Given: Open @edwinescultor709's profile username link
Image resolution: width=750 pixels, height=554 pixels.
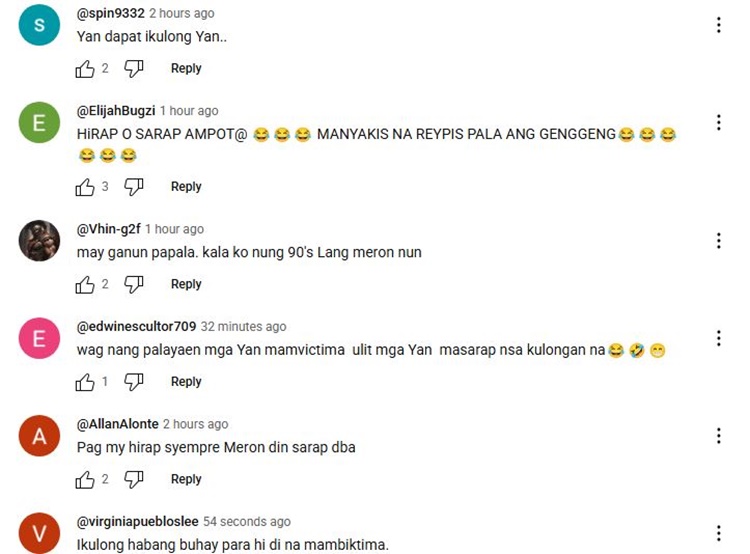Looking at the screenshot, I should click(136, 326).
